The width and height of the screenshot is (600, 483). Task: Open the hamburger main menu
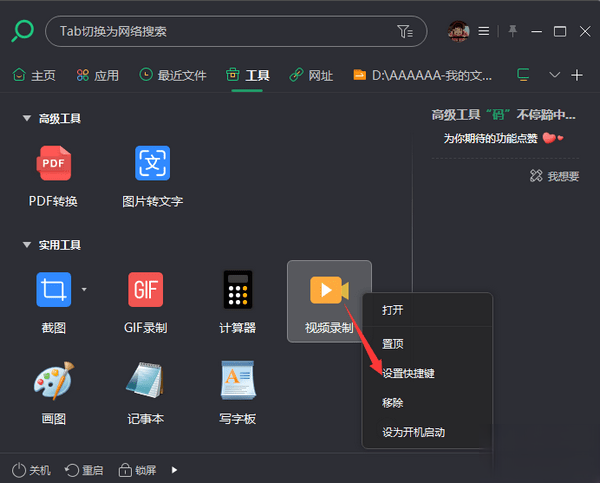484,31
